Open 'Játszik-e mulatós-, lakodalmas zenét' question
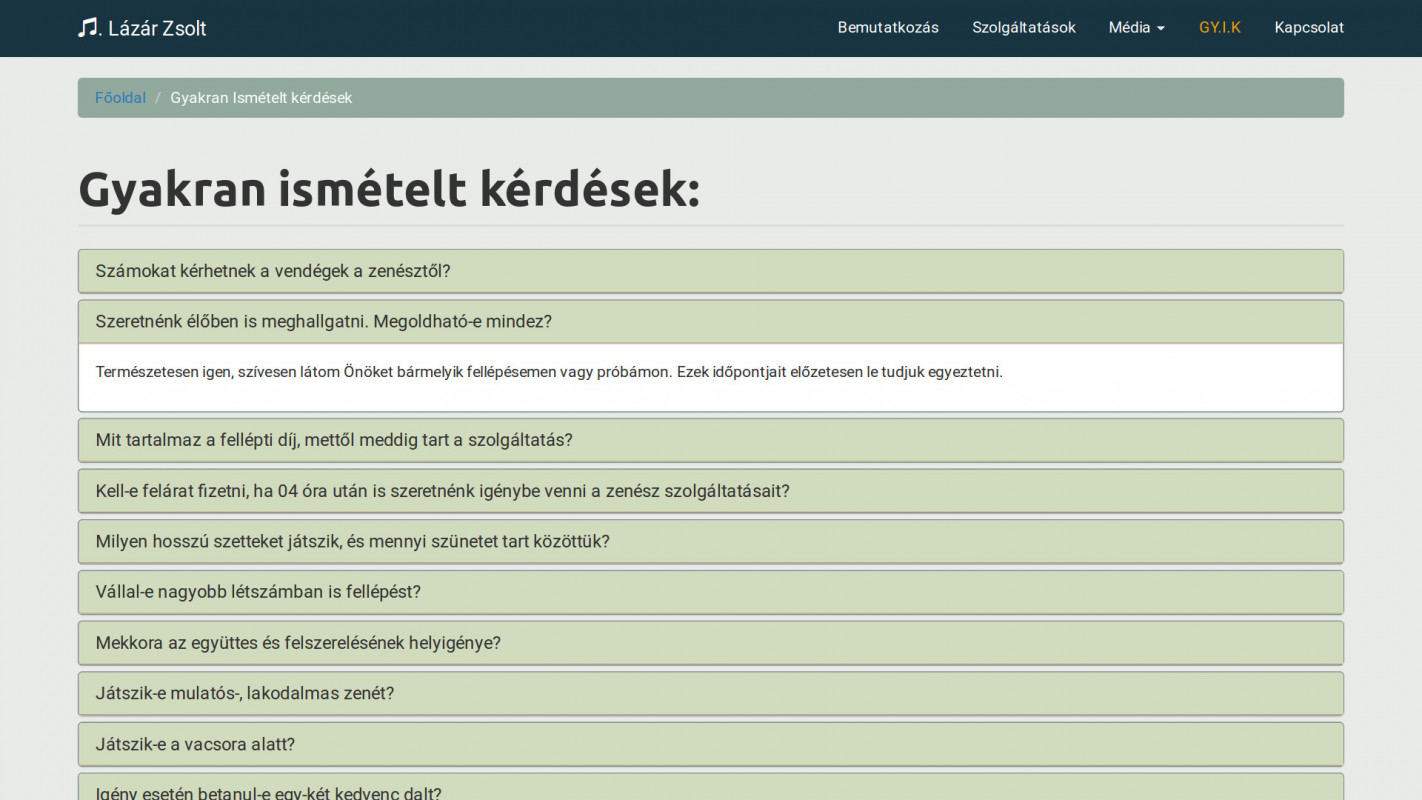 [x=245, y=694]
